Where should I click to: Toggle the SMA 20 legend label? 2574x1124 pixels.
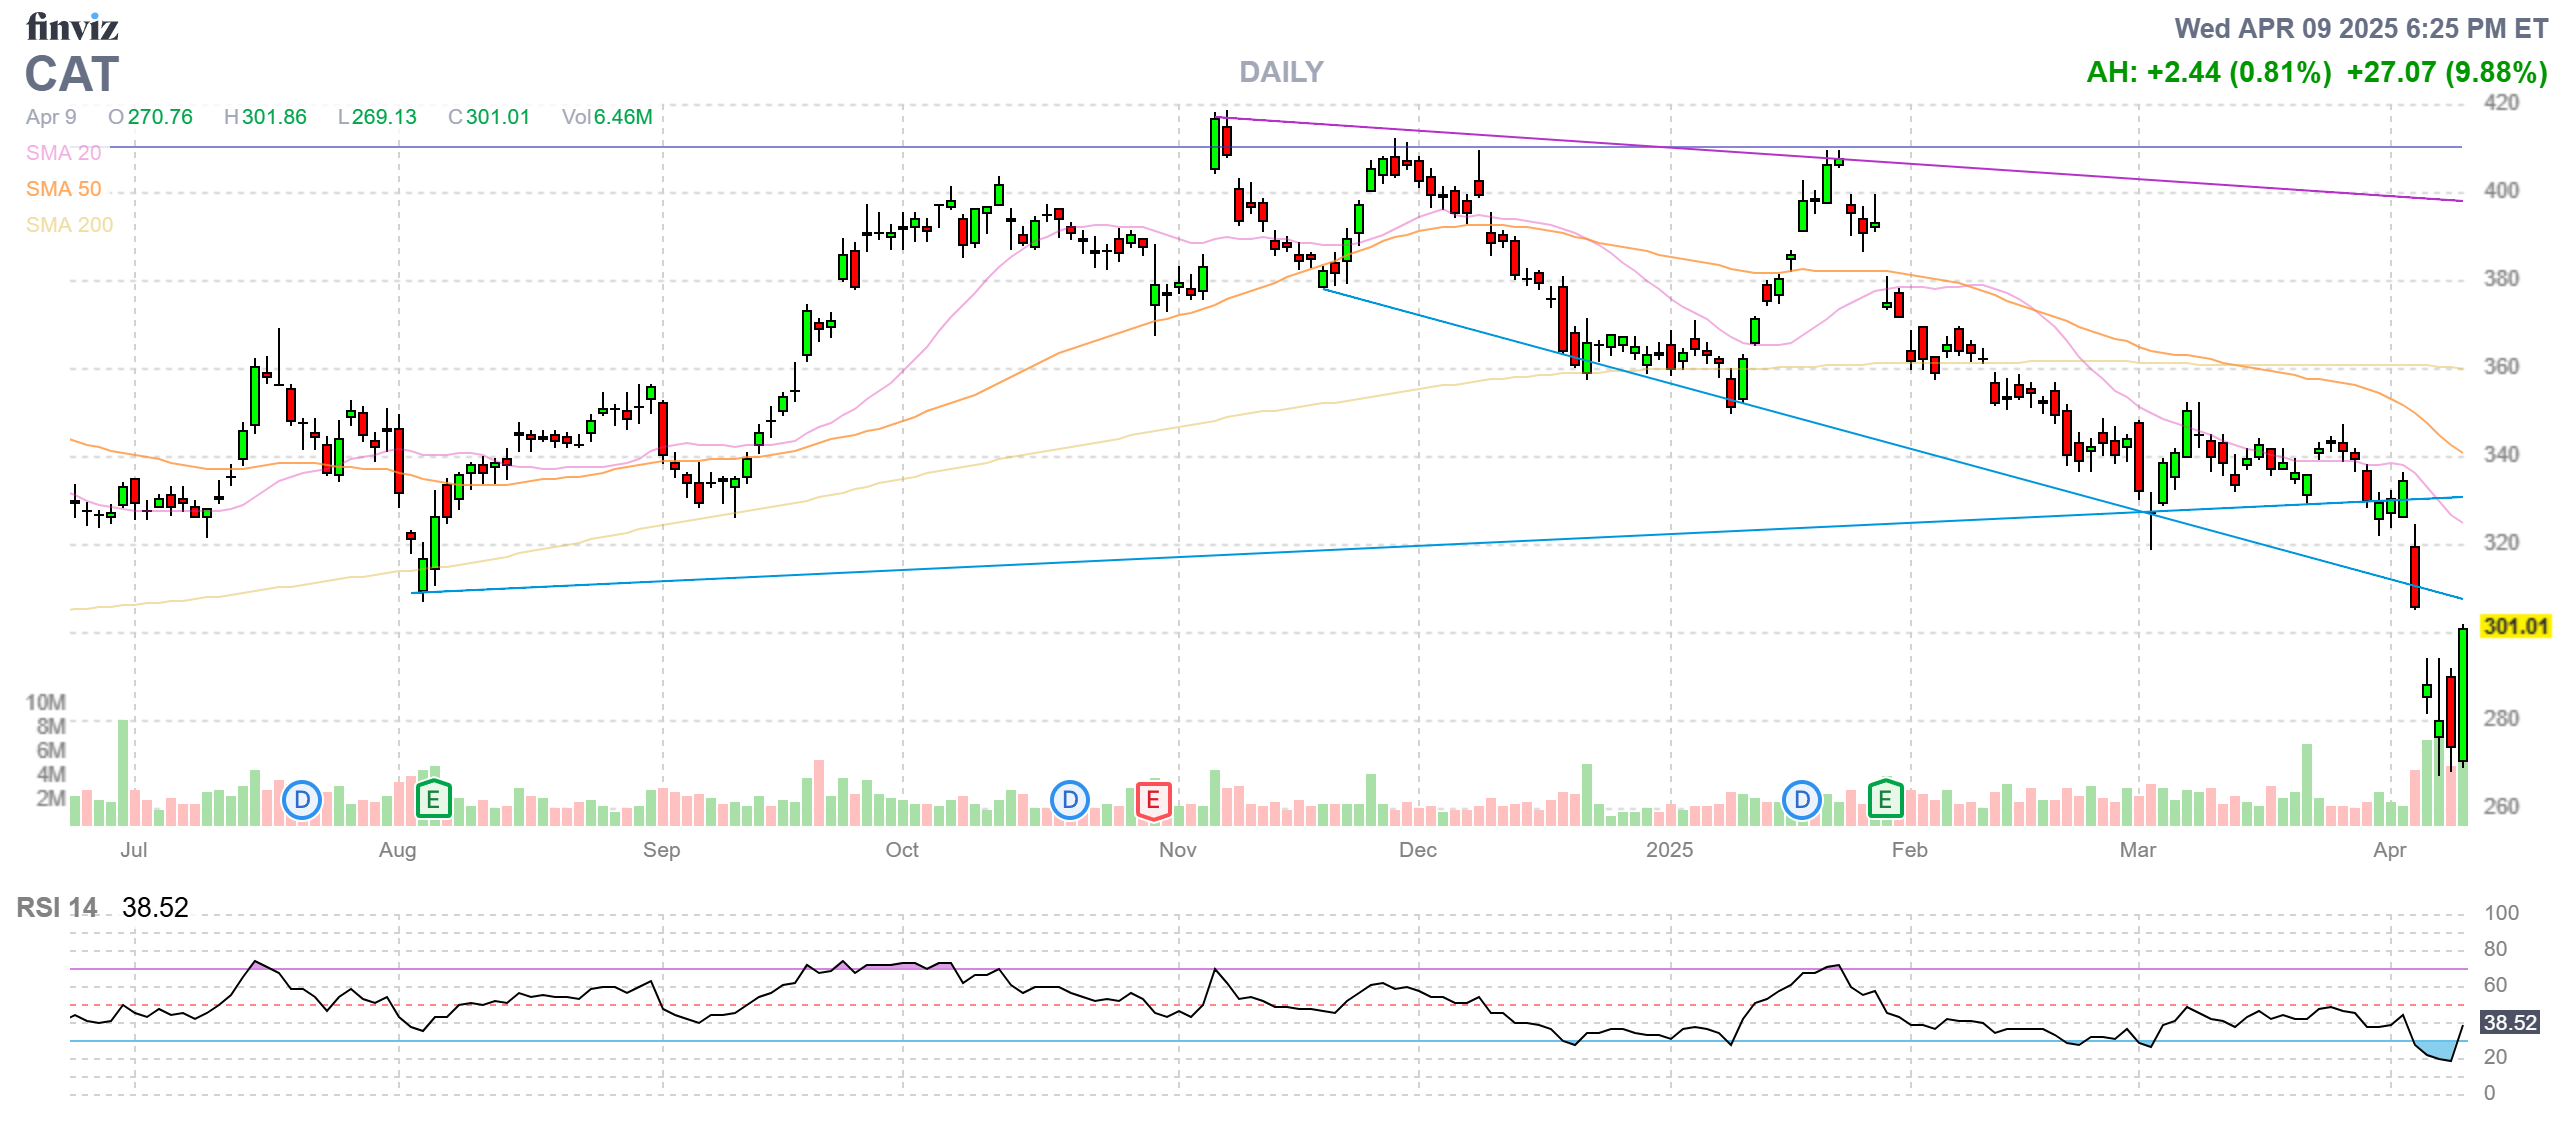(x=64, y=153)
